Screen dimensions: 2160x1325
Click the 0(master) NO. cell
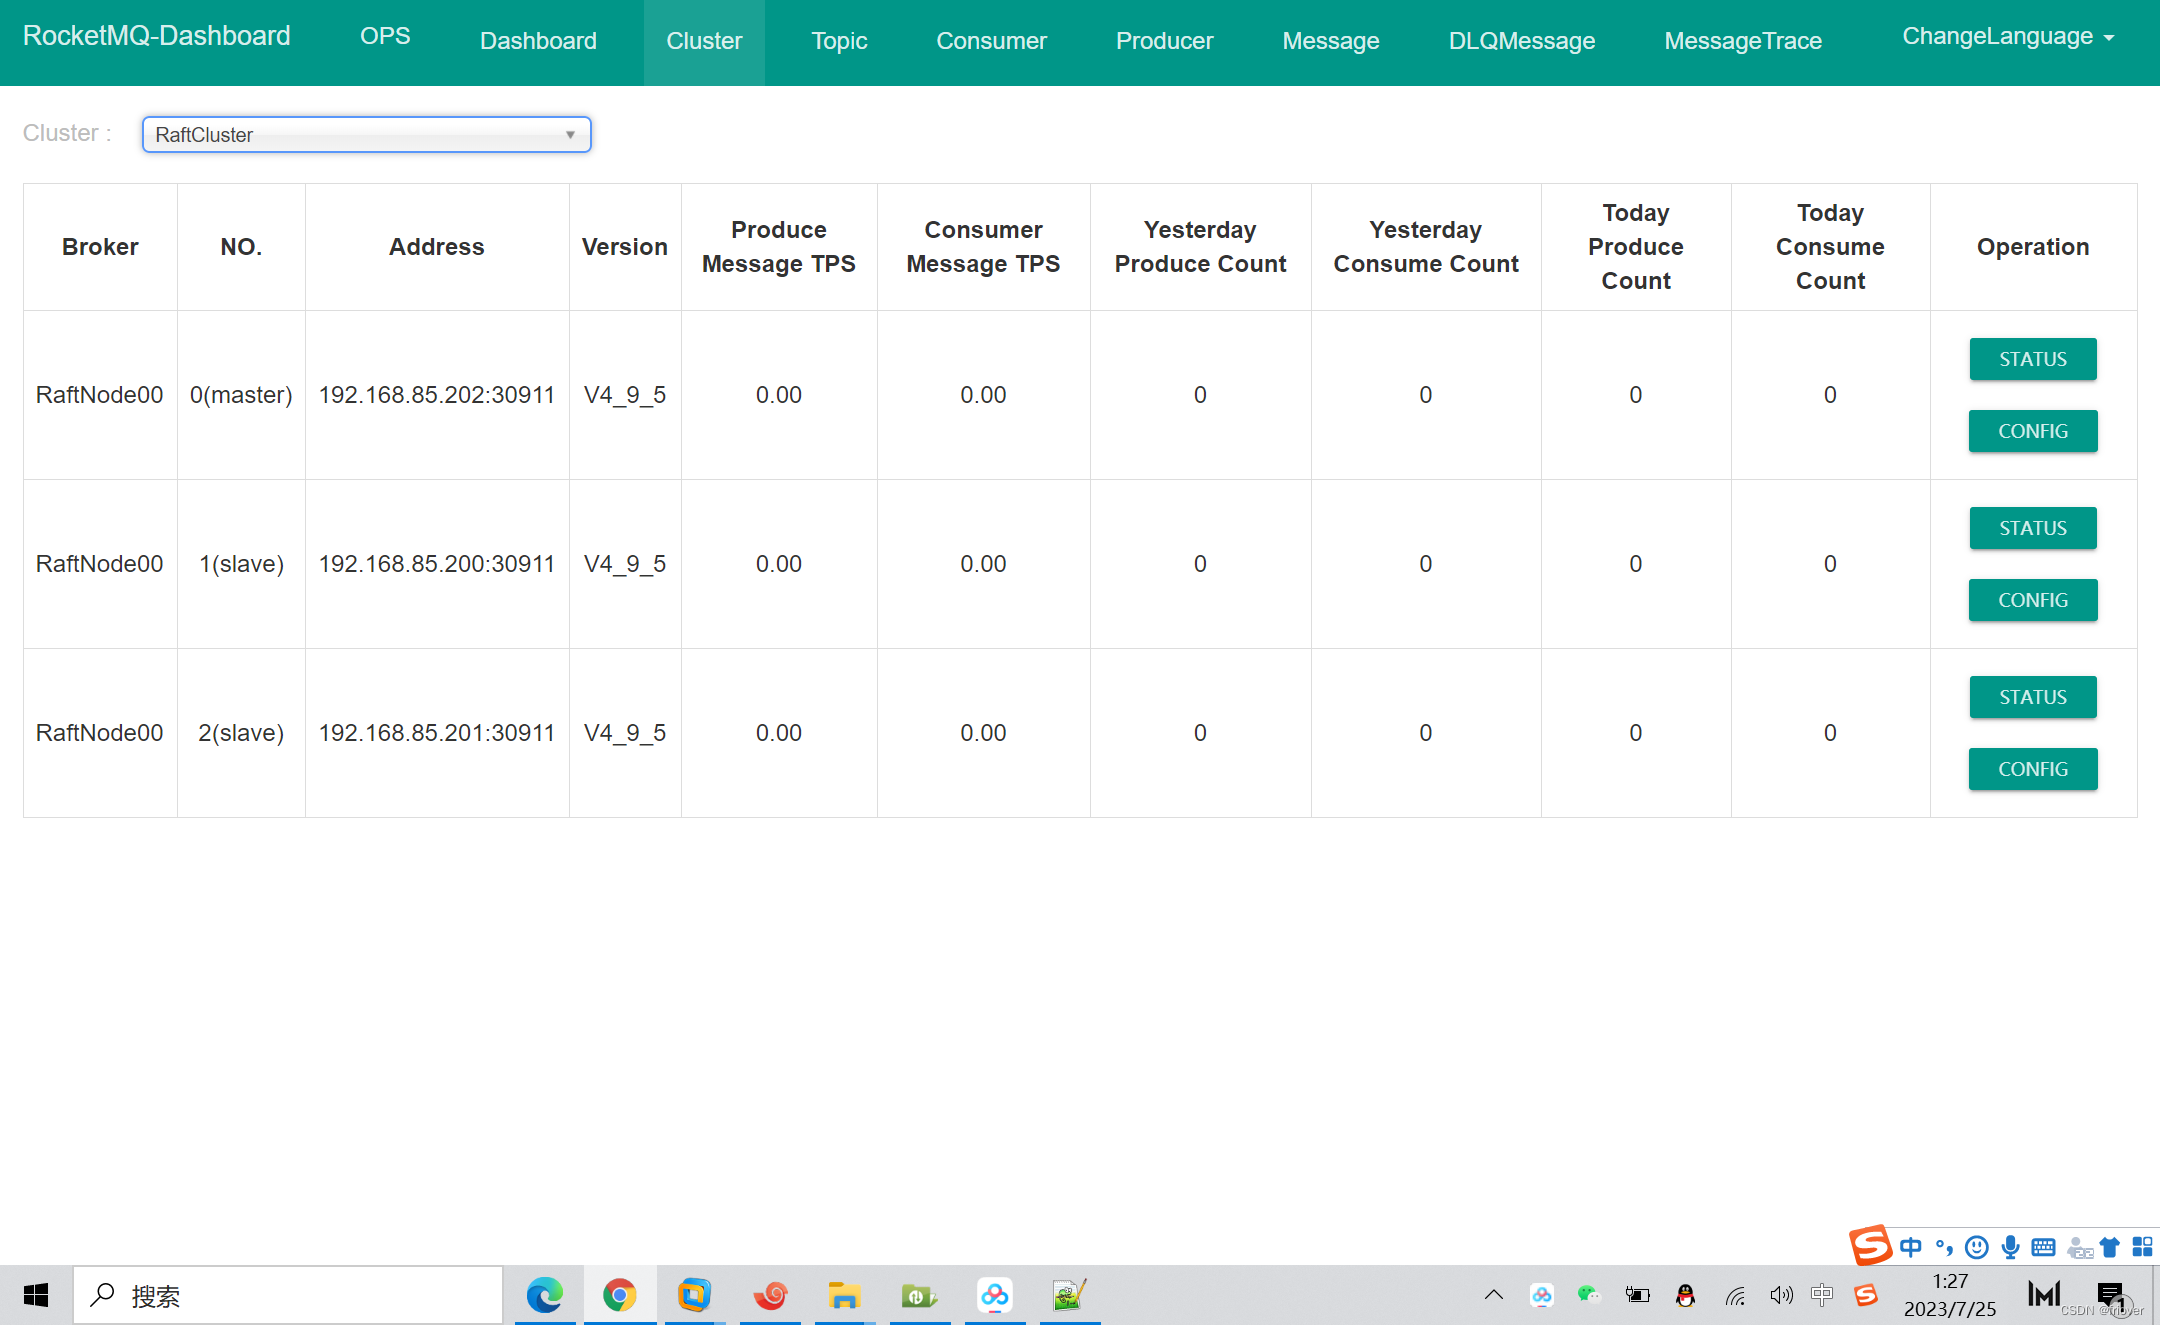pyautogui.click(x=241, y=395)
